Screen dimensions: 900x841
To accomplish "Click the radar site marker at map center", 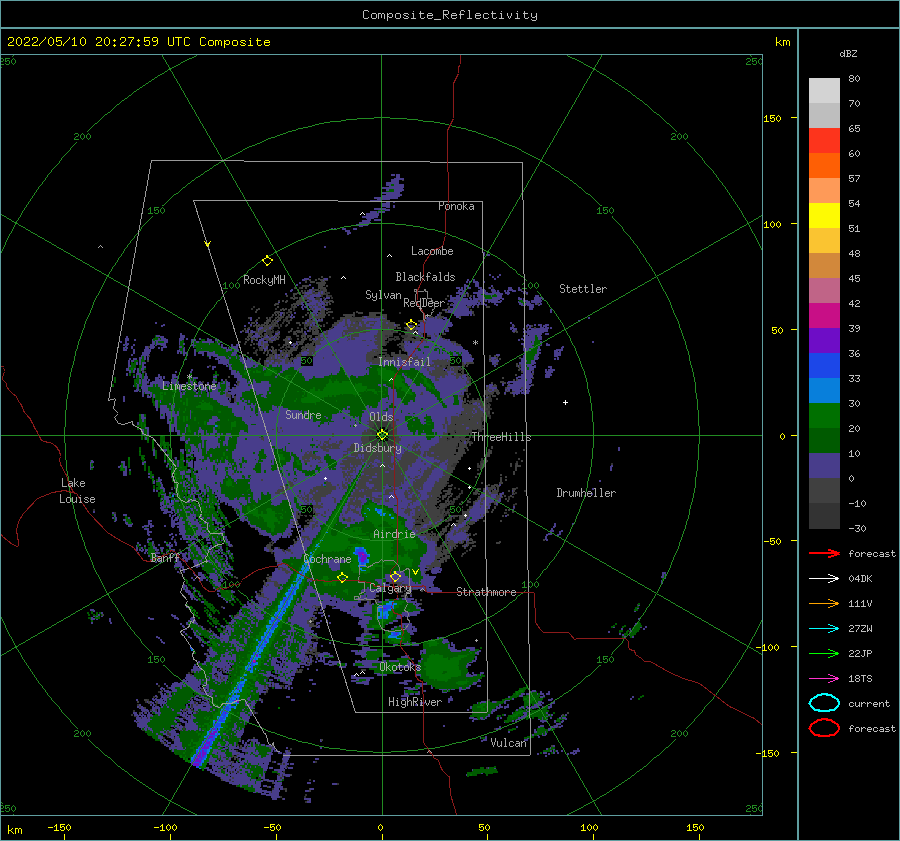I will (x=382, y=435).
